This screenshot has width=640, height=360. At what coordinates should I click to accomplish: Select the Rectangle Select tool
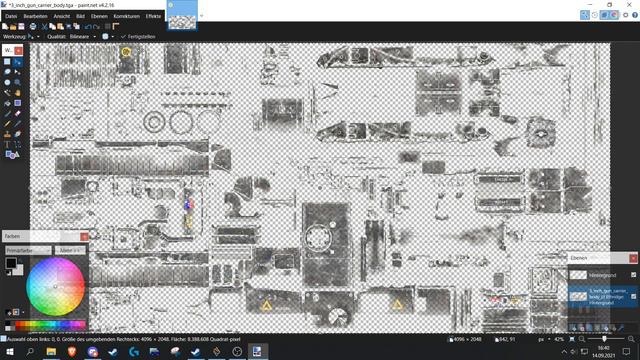7,62
